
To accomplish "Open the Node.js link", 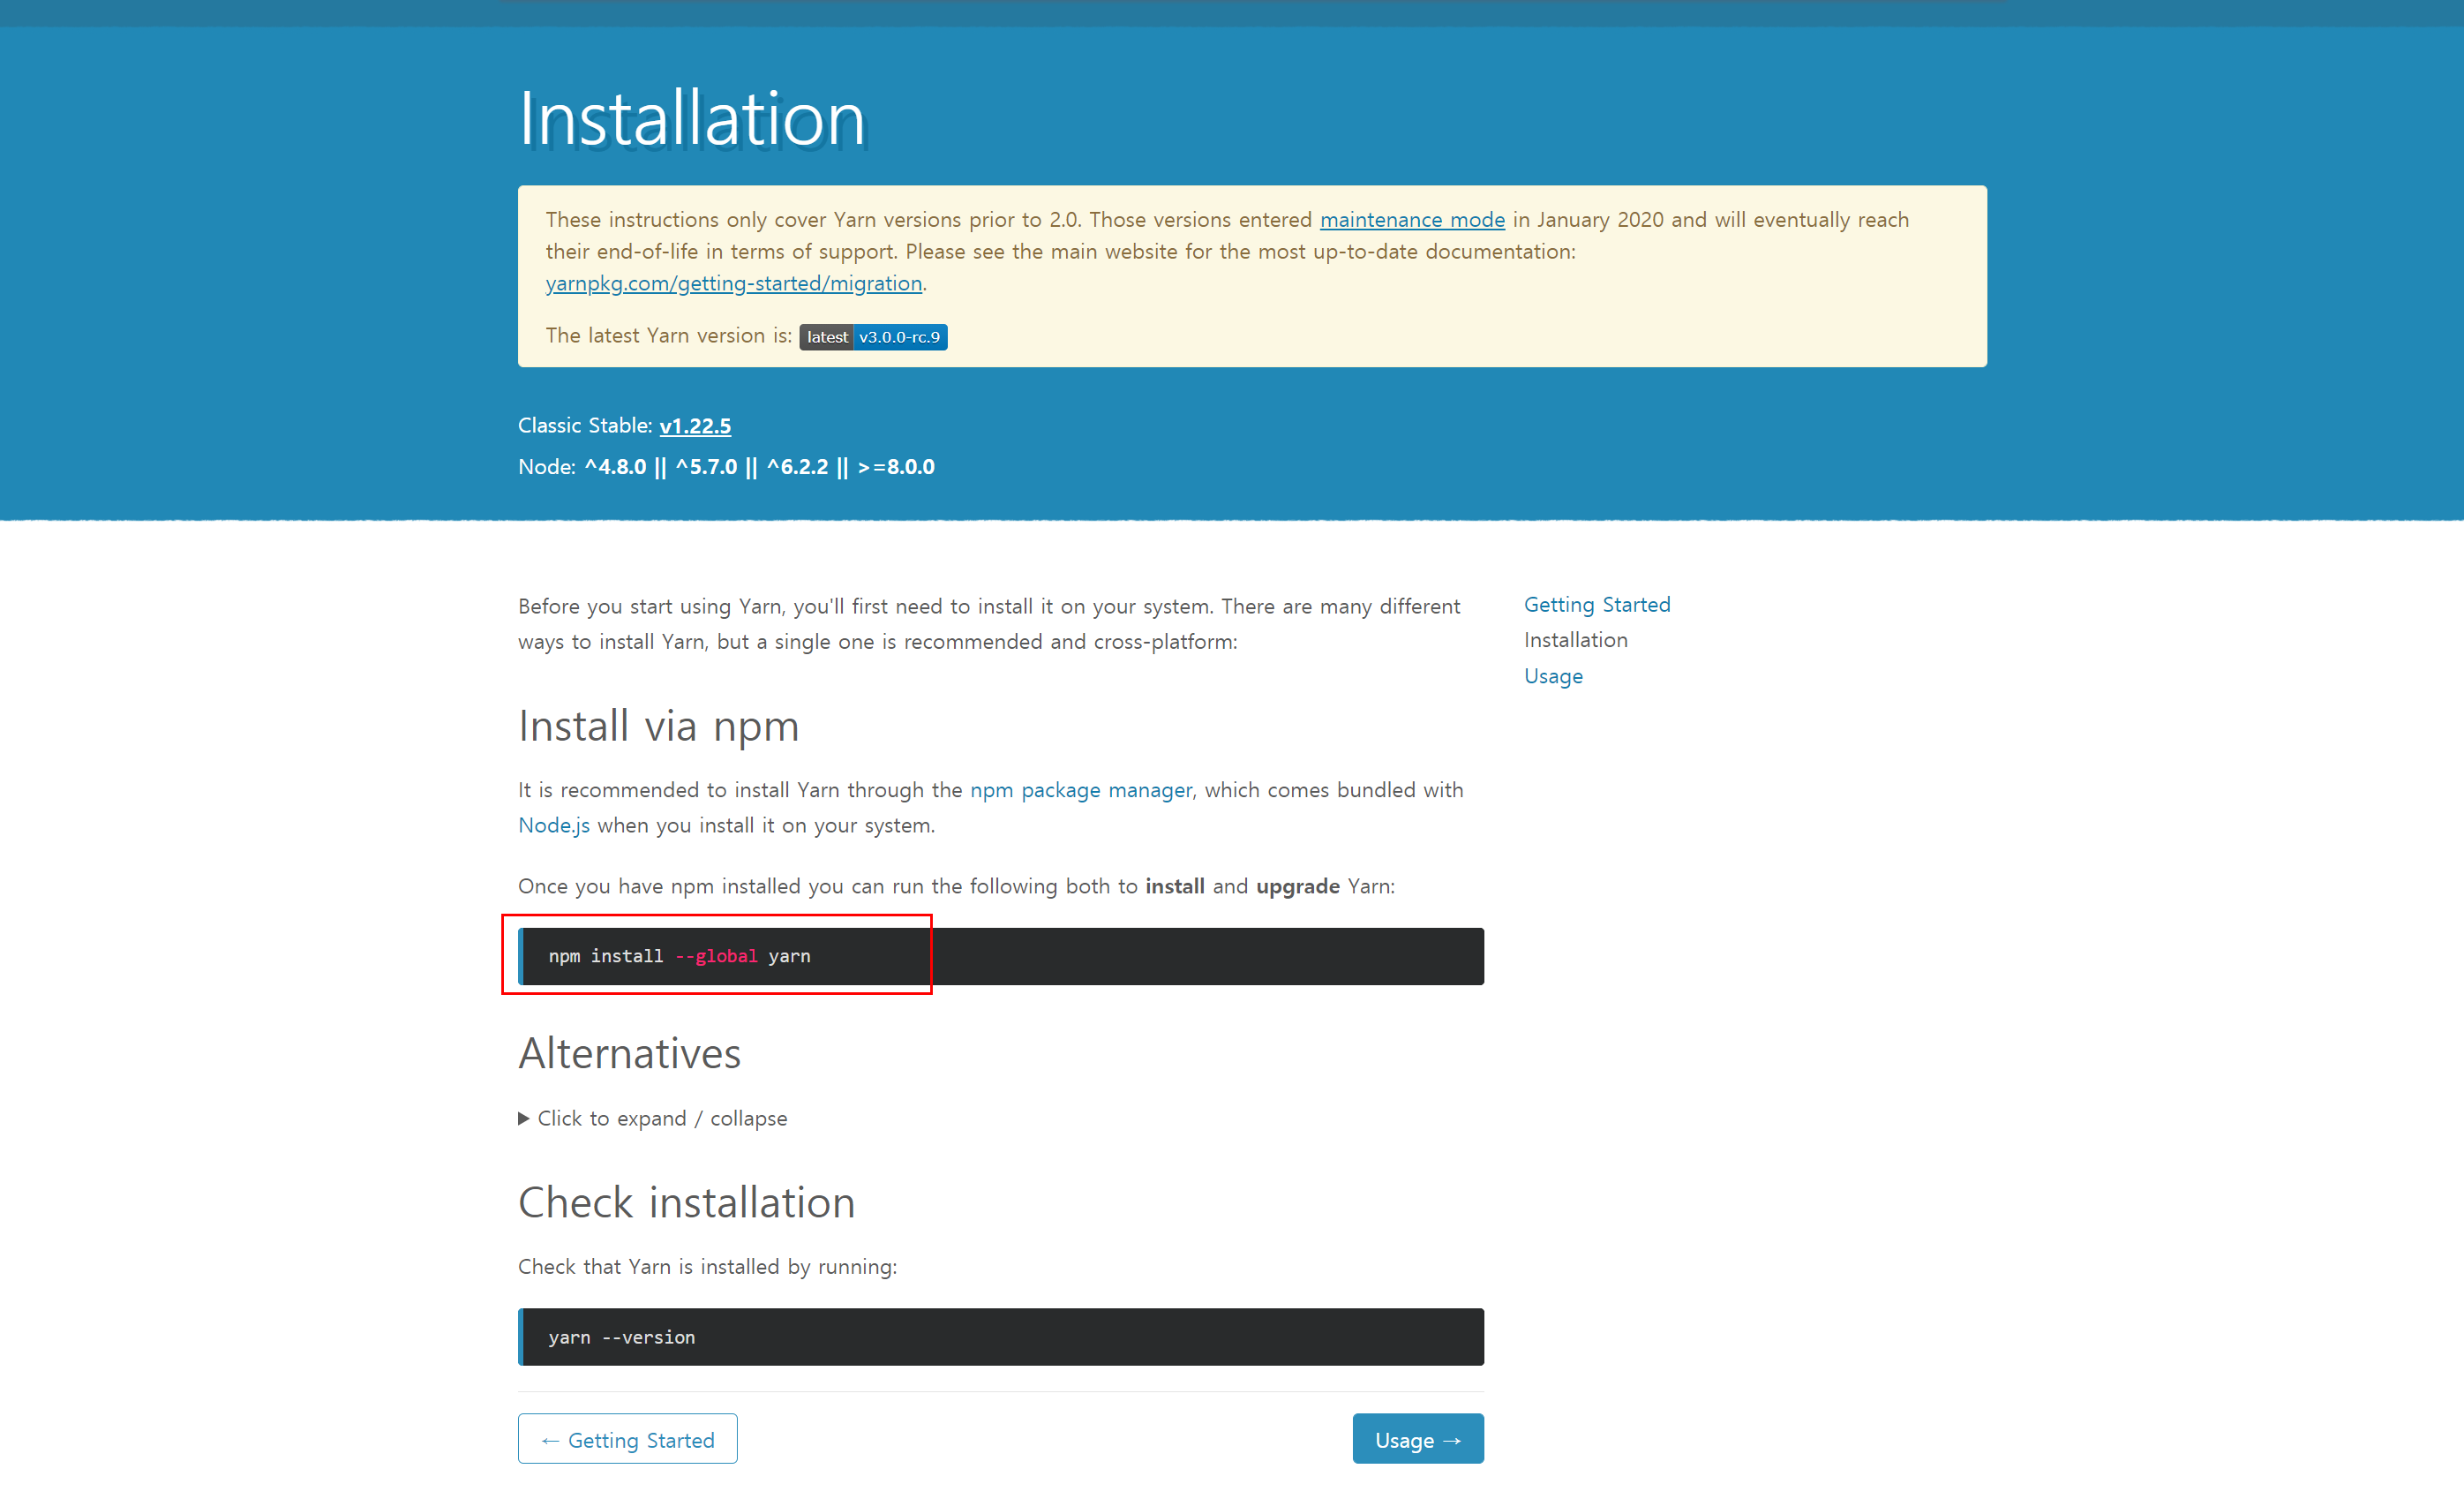I will pos(553,826).
